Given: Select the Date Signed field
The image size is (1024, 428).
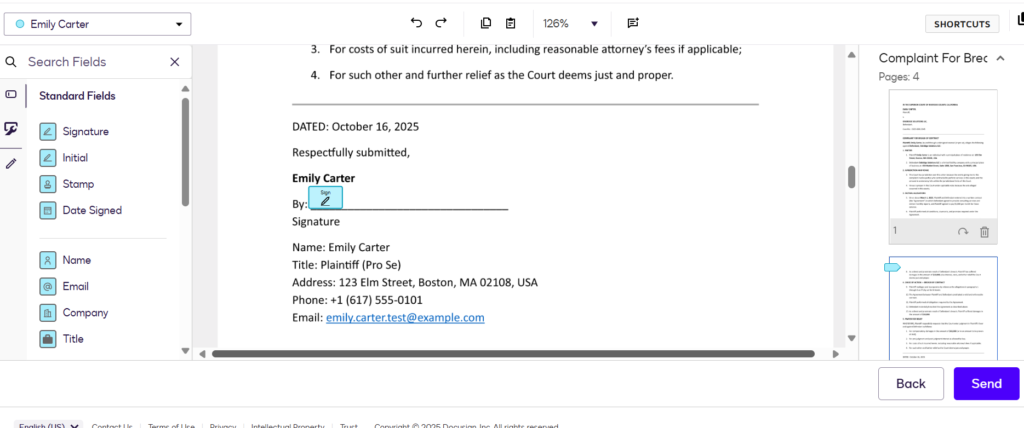Looking at the screenshot, I should click(91, 210).
